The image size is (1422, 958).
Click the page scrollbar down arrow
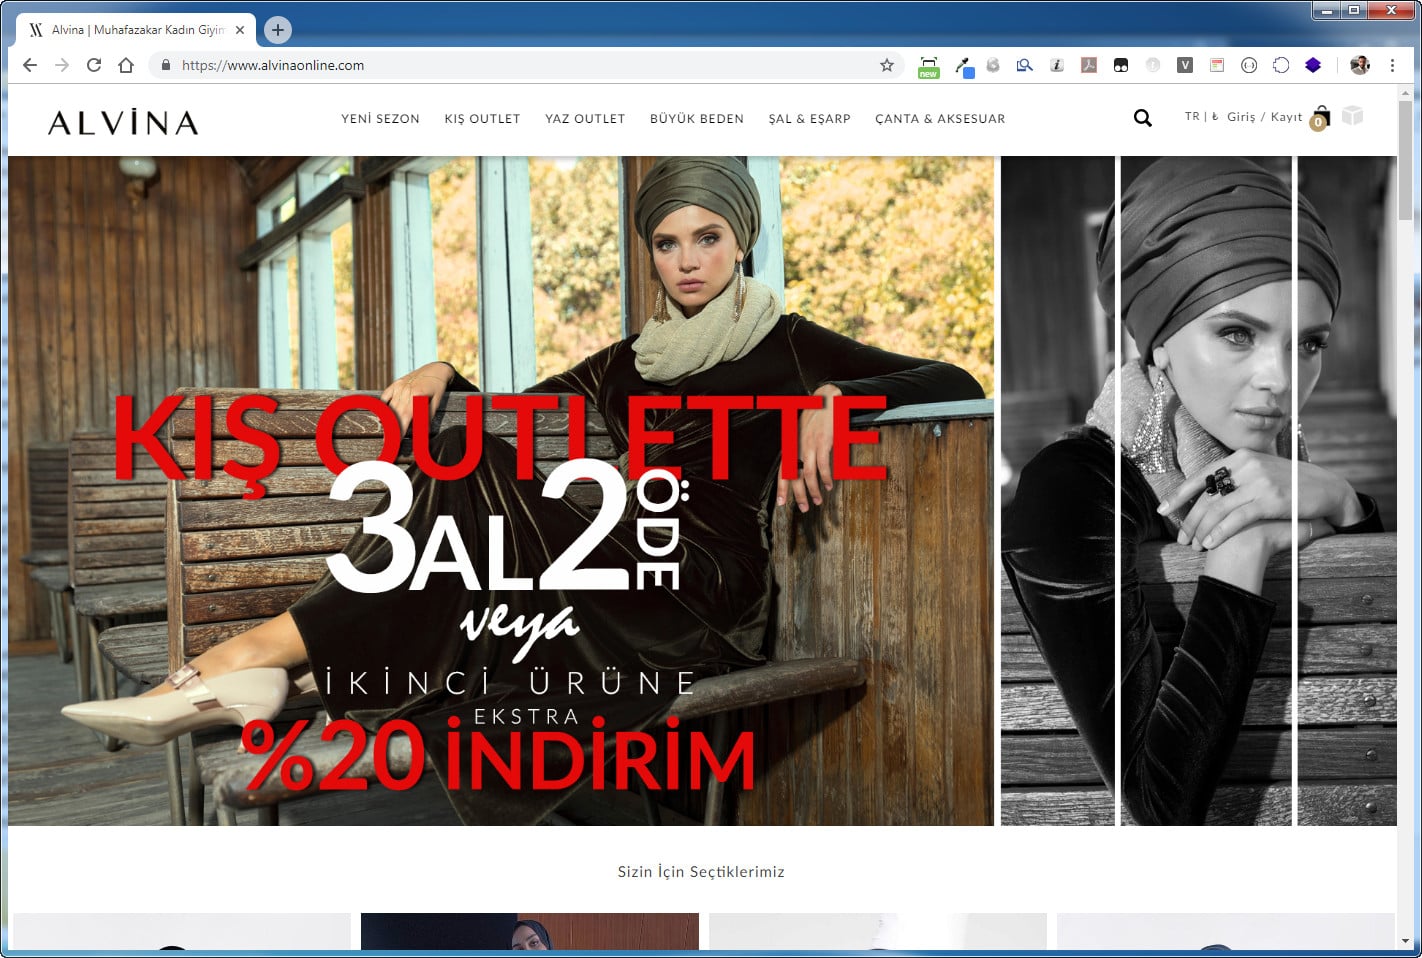(x=1405, y=941)
